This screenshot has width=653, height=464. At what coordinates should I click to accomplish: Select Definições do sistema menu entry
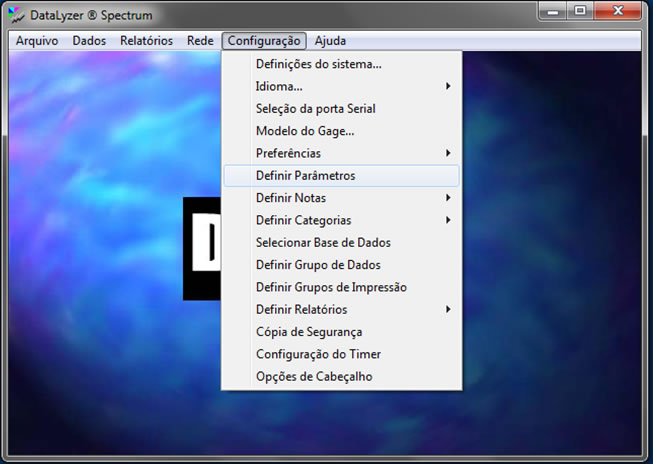[x=318, y=64]
